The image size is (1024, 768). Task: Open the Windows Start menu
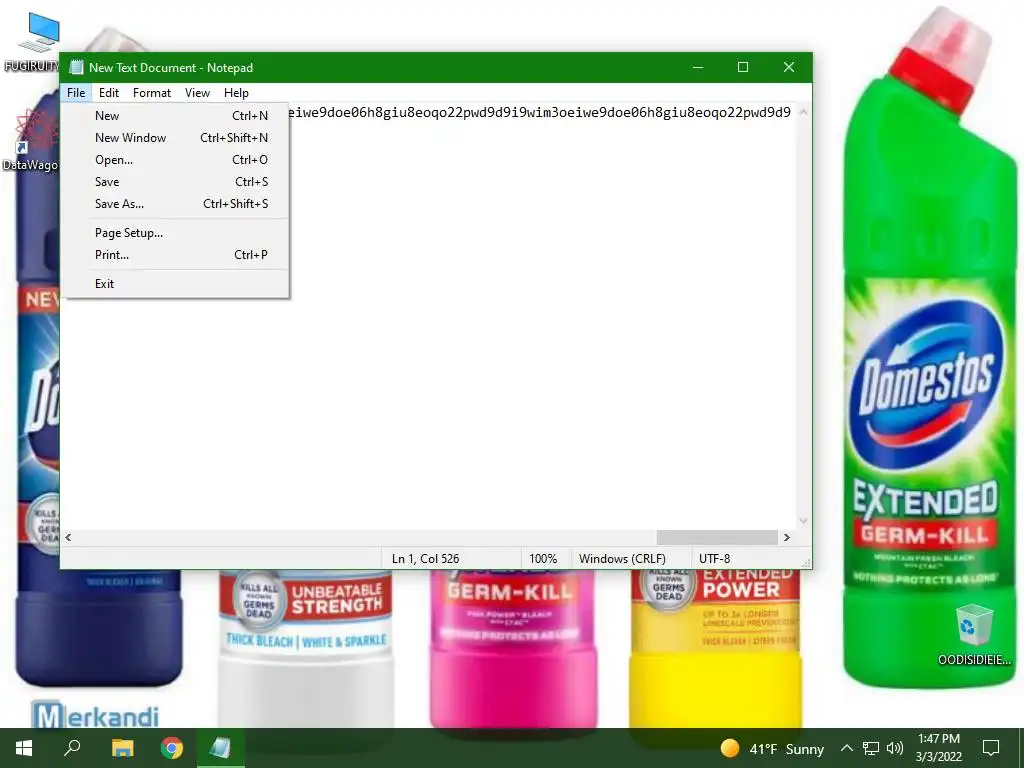pyautogui.click(x=24, y=748)
